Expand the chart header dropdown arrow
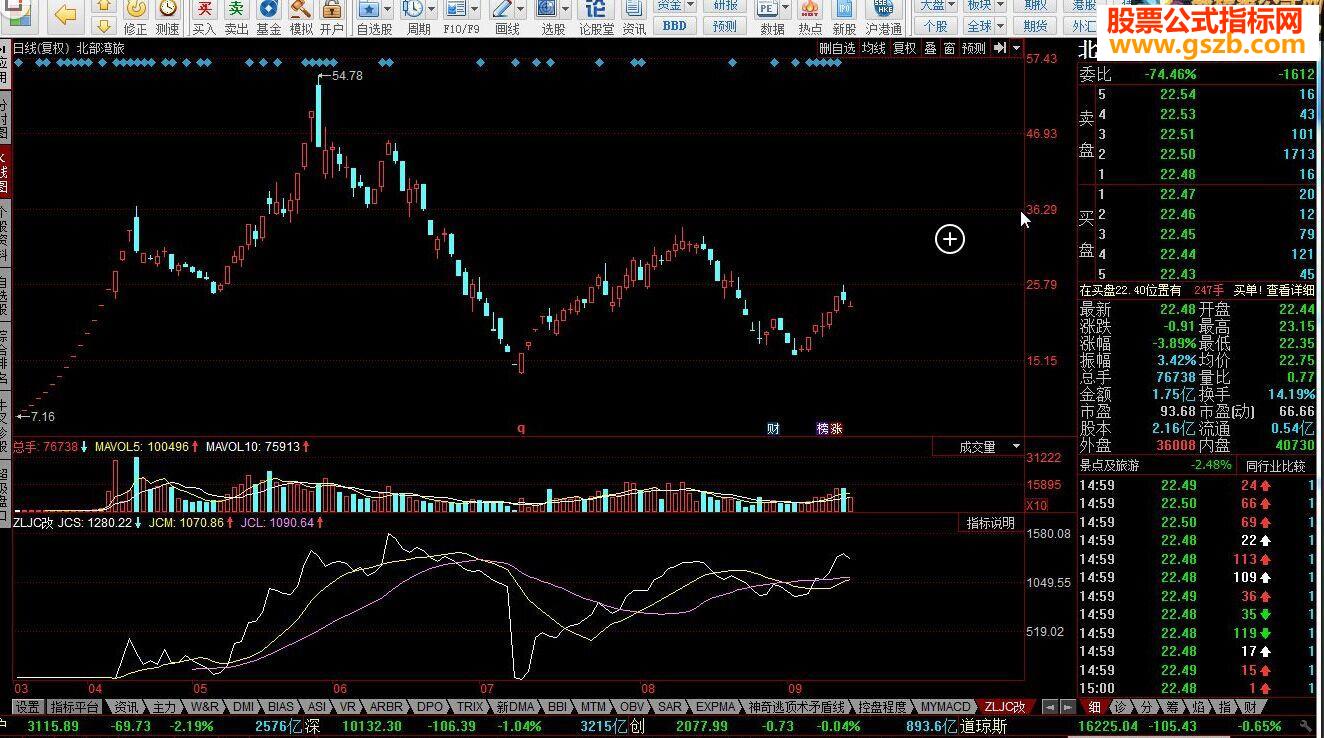This screenshot has width=1324, height=738. point(1016,48)
